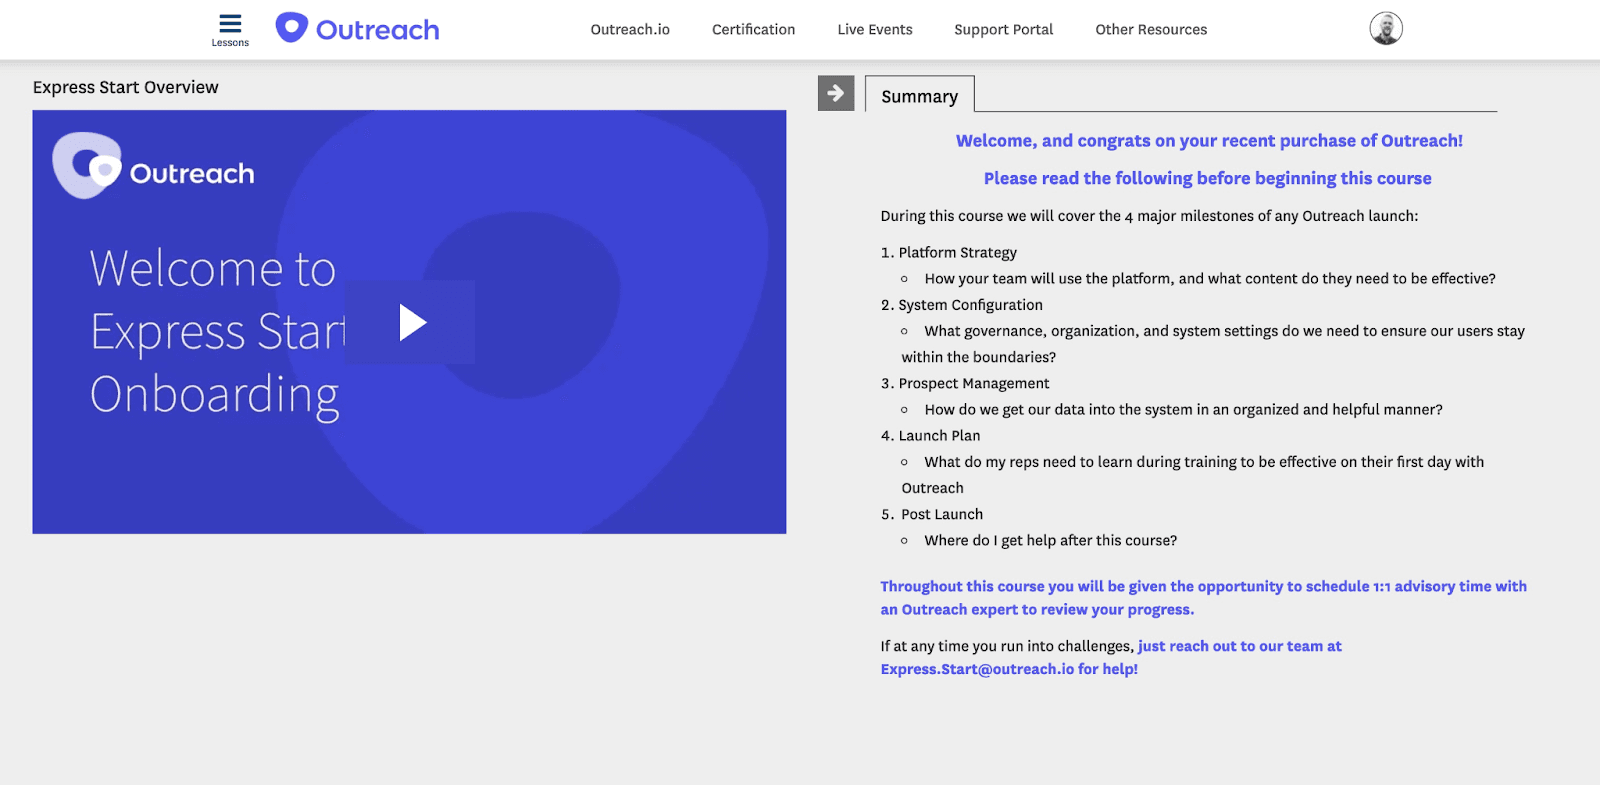1600x785 pixels.
Task: Click the 'Platform Strategy' milestone item
Action: (x=957, y=252)
